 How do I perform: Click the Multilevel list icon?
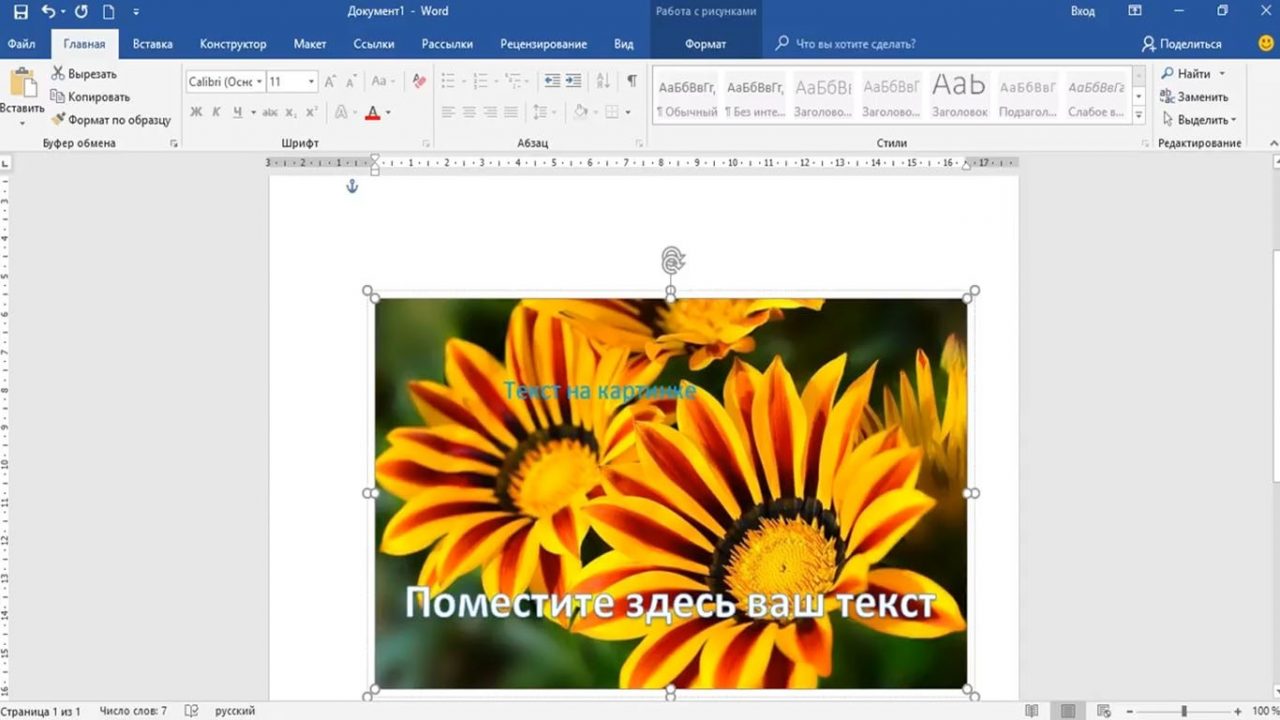[512, 81]
